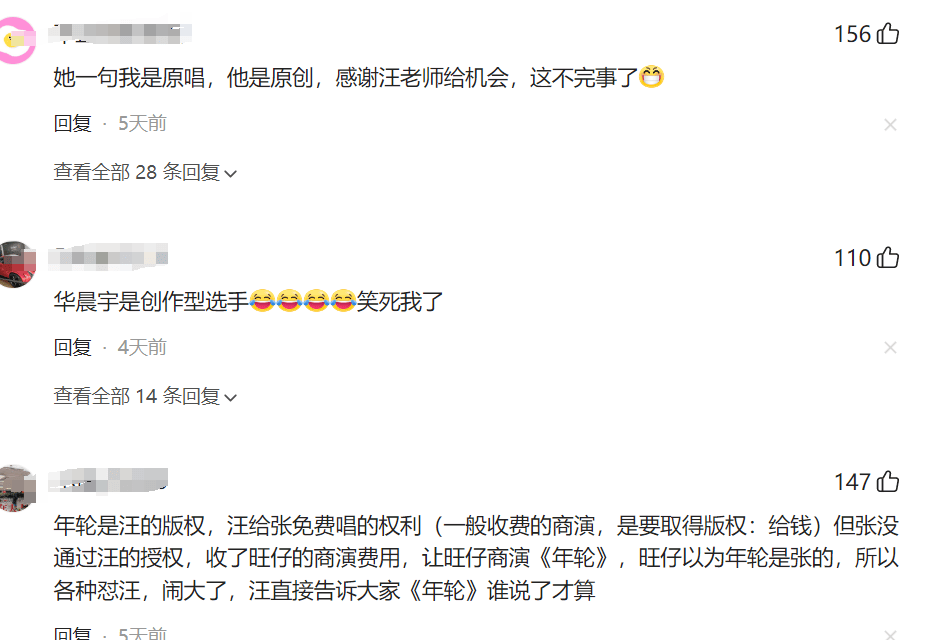Open first commenter's blurred username
Image resolution: width=932 pixels, height=640 pixels.
(x=120, y=33)
